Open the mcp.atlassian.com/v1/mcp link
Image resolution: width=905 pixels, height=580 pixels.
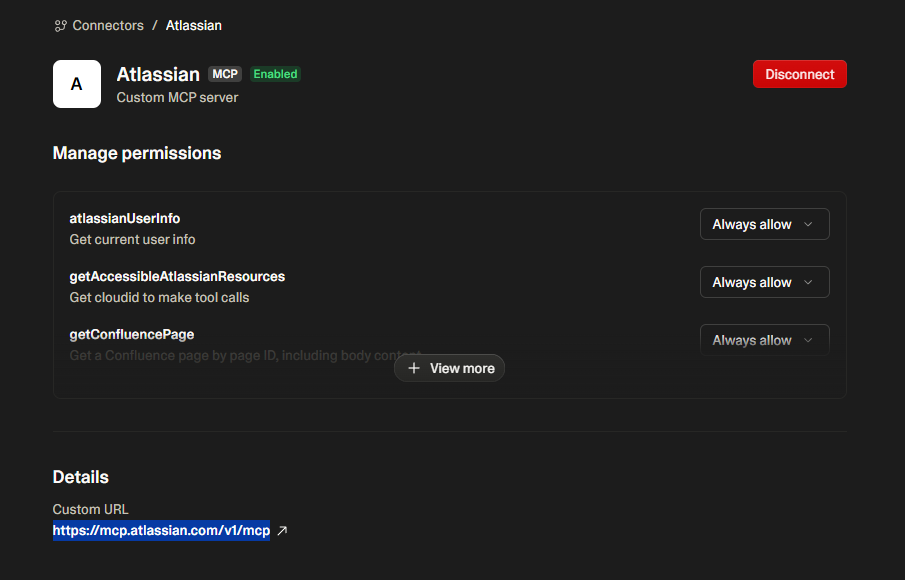(161, 530)
